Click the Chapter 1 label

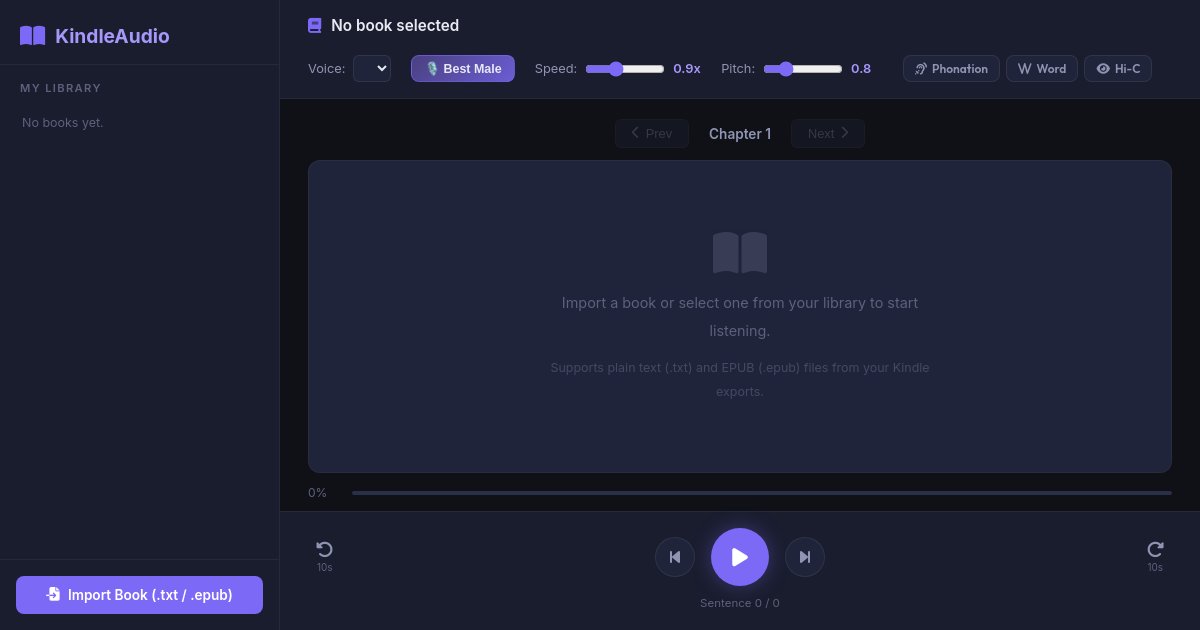tap(740, 134)
